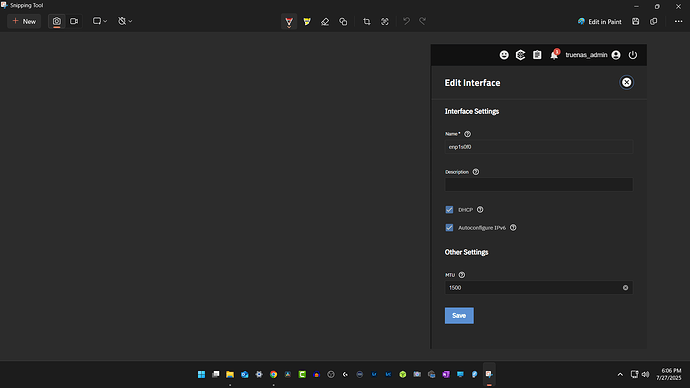Viewport: 690px width, 388px height.
Task: Open the Windows Start menu
Action: (202, 374)
